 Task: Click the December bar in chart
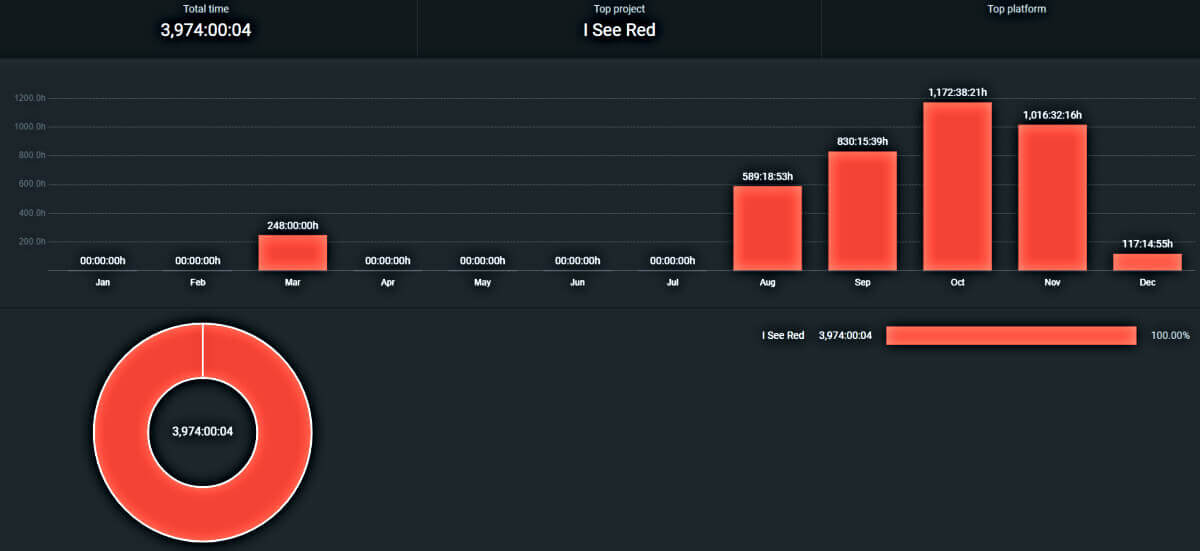pos(1148,262)
